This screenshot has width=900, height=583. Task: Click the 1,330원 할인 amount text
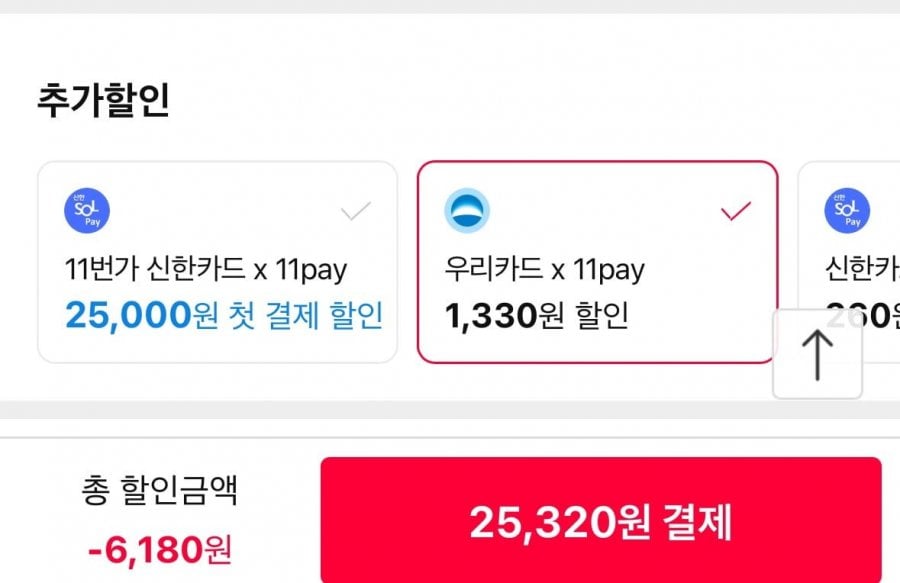click(x=537, y=316)
